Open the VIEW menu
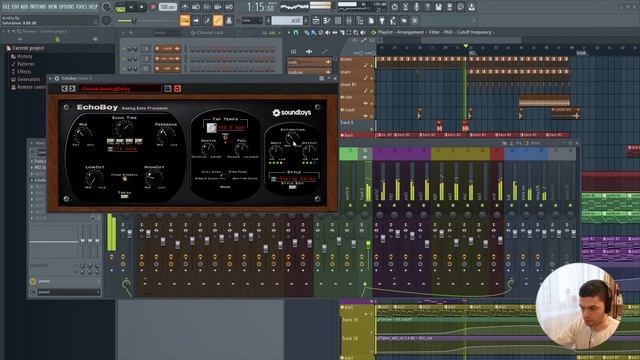This screenshot has width=640, height=360. [52, 7]
